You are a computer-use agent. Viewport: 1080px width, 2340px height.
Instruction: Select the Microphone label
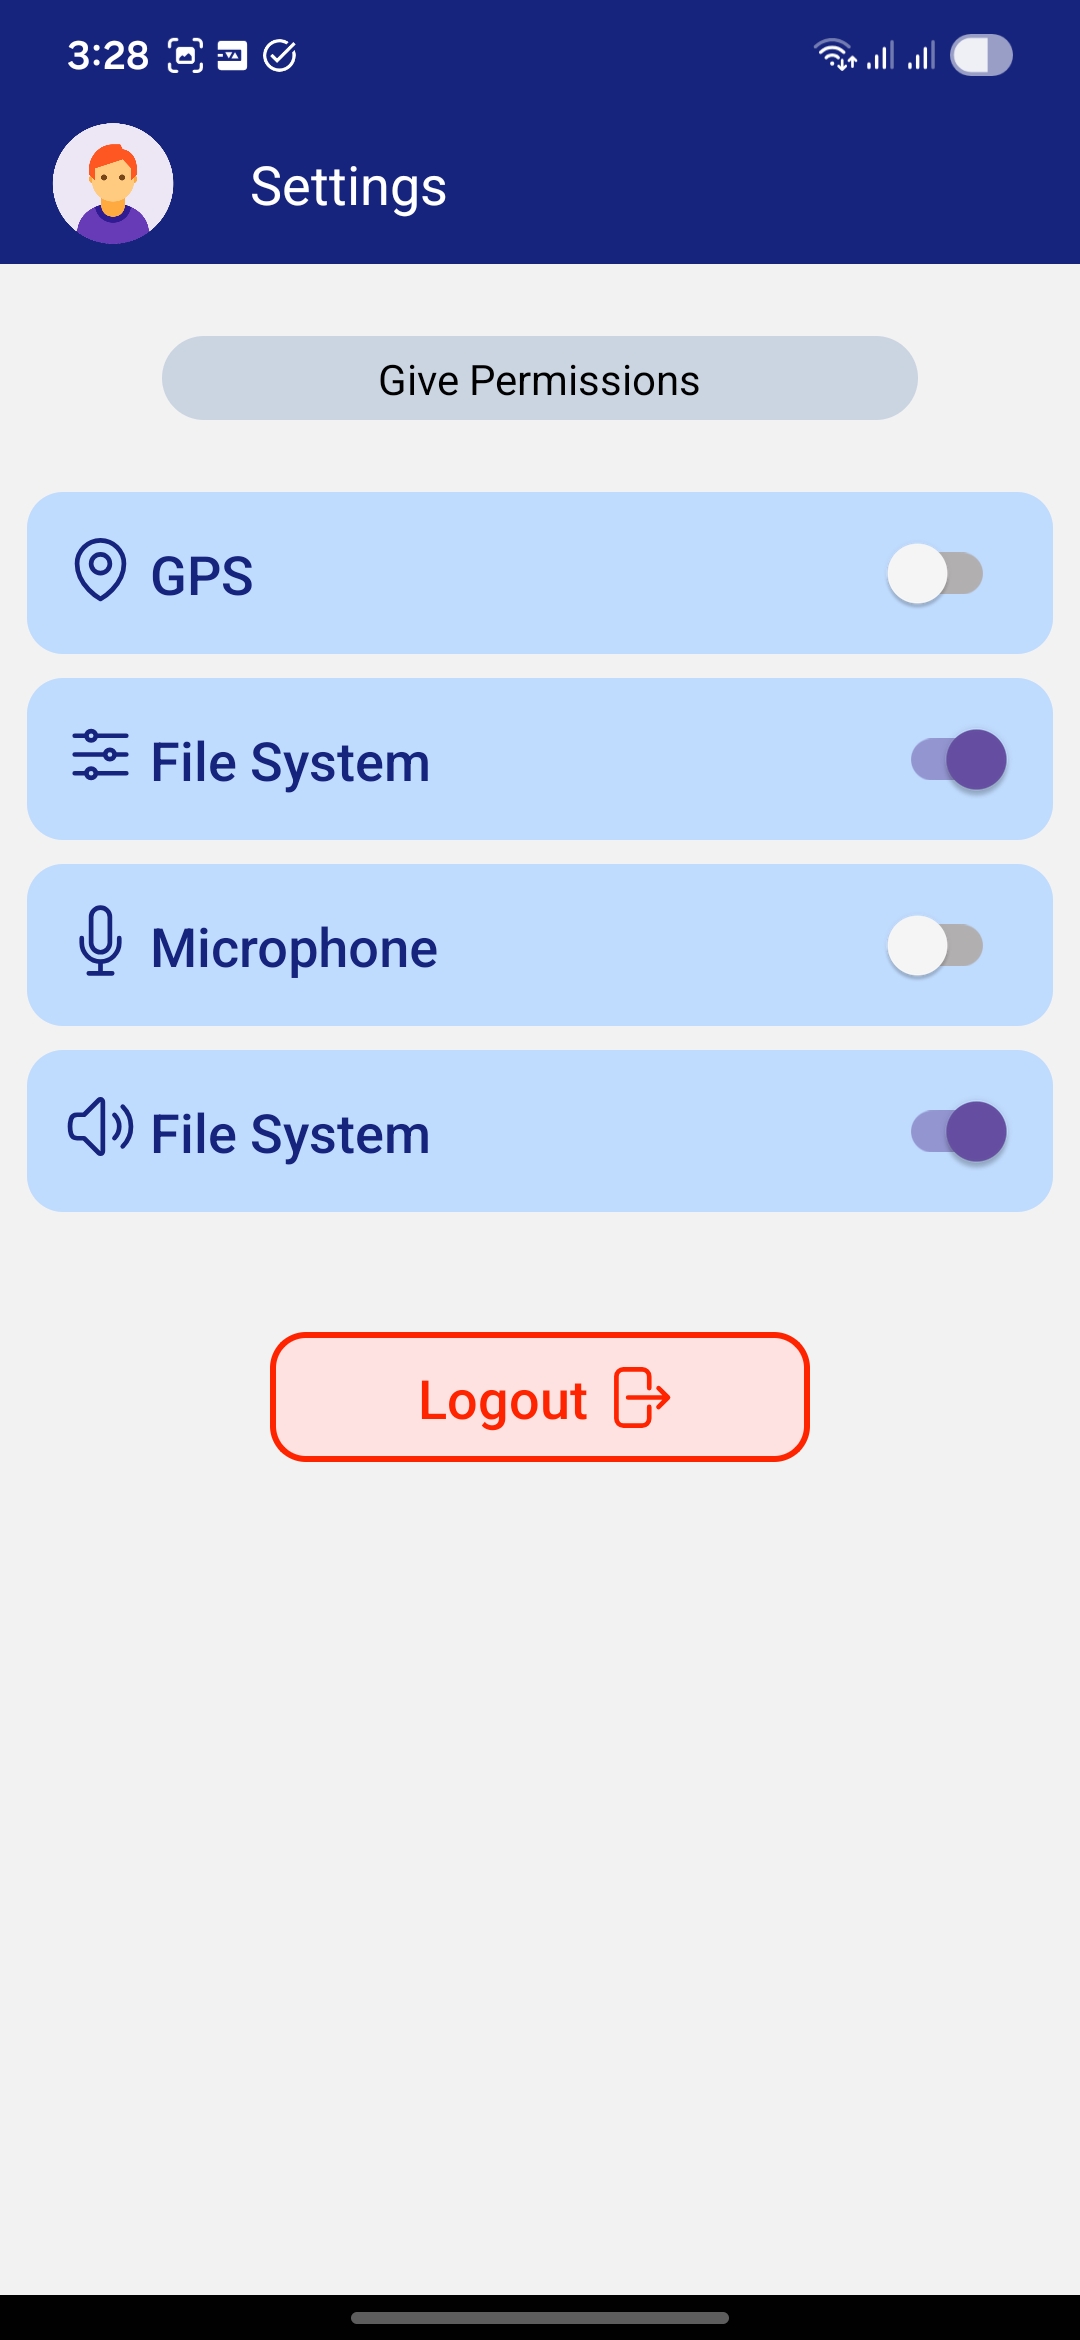pyautogui.click(x=294, y=948)
